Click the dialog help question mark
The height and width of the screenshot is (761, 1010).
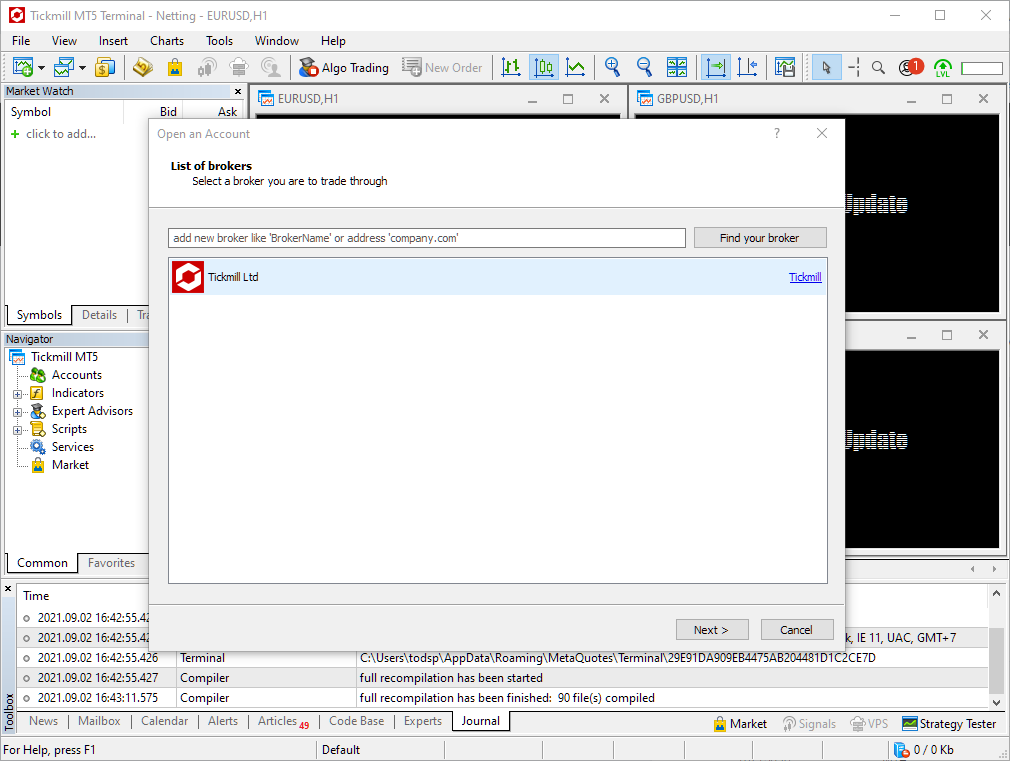pos(777,133)
